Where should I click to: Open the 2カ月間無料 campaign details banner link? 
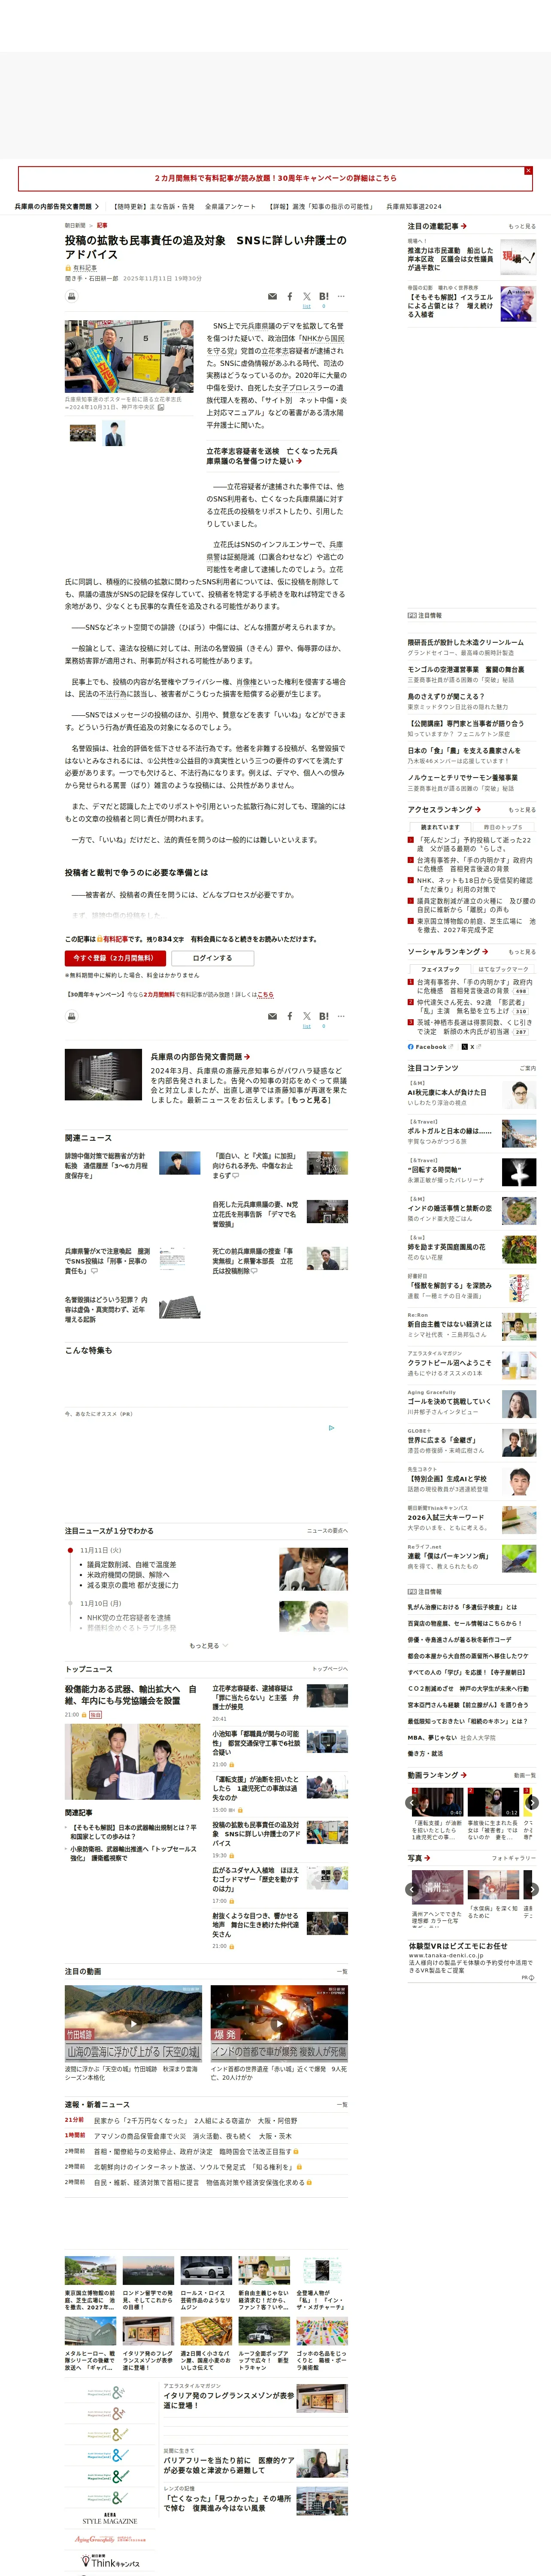275,178
